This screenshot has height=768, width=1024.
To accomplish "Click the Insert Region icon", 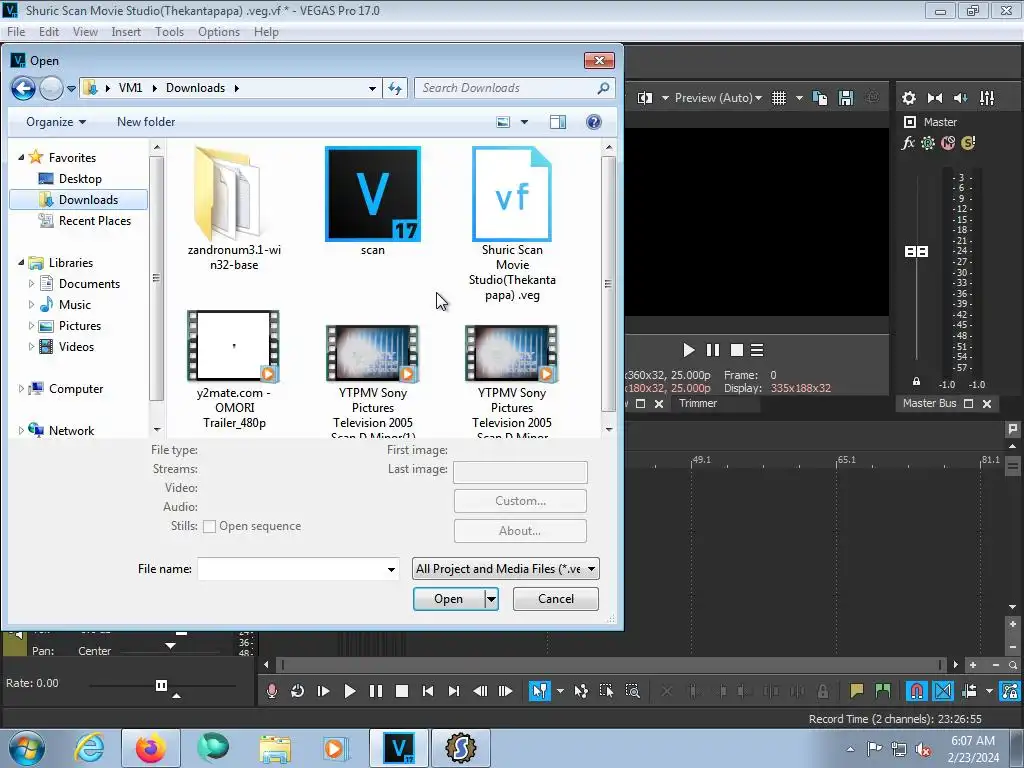I will pos(882,691).
